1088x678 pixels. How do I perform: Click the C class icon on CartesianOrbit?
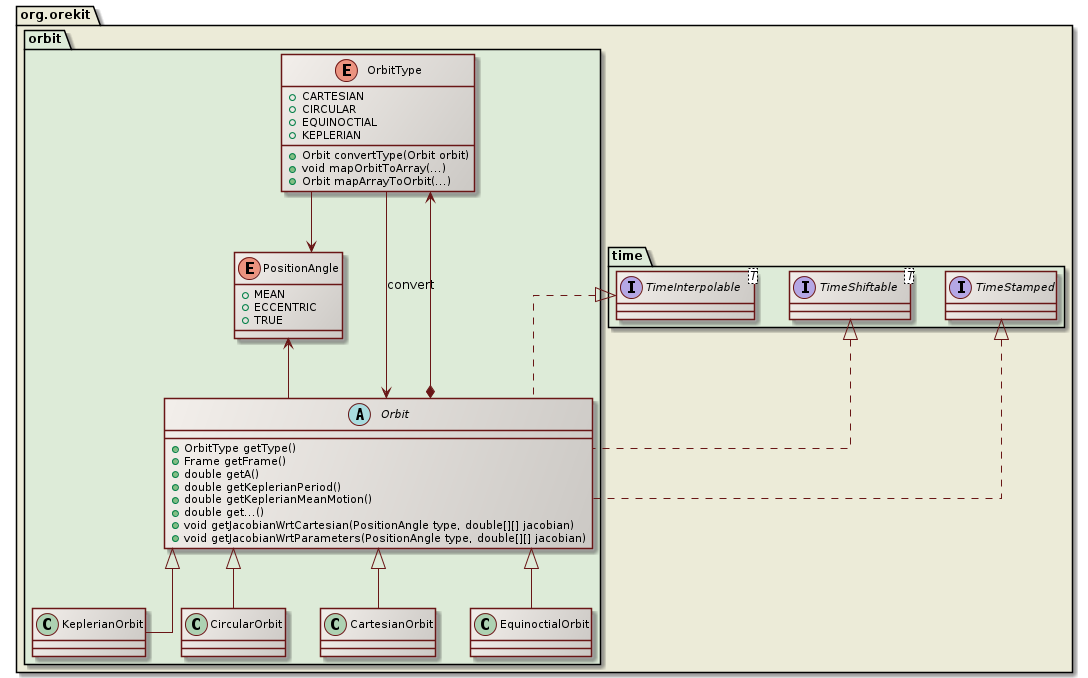tap(334, 623)
